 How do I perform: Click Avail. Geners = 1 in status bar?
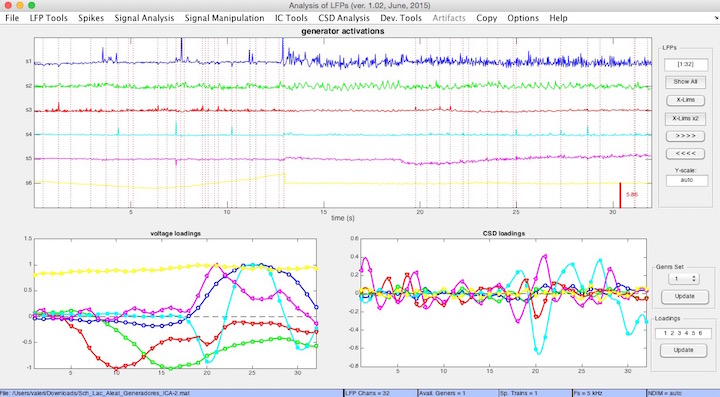point(441,393)
